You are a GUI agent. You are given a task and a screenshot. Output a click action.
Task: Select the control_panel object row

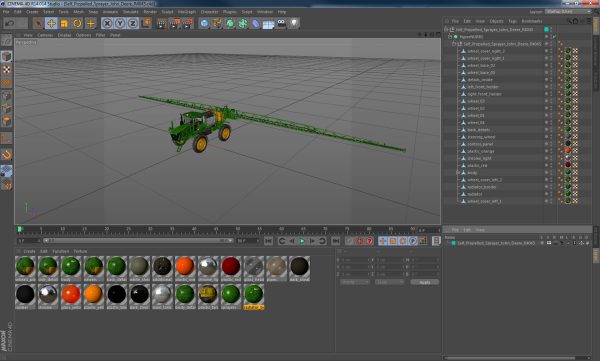click(480, 144)
